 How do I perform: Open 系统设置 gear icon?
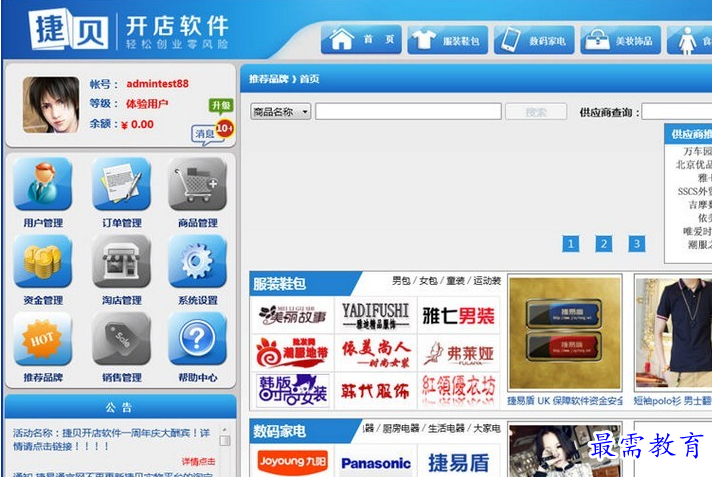tap(198, 261)
